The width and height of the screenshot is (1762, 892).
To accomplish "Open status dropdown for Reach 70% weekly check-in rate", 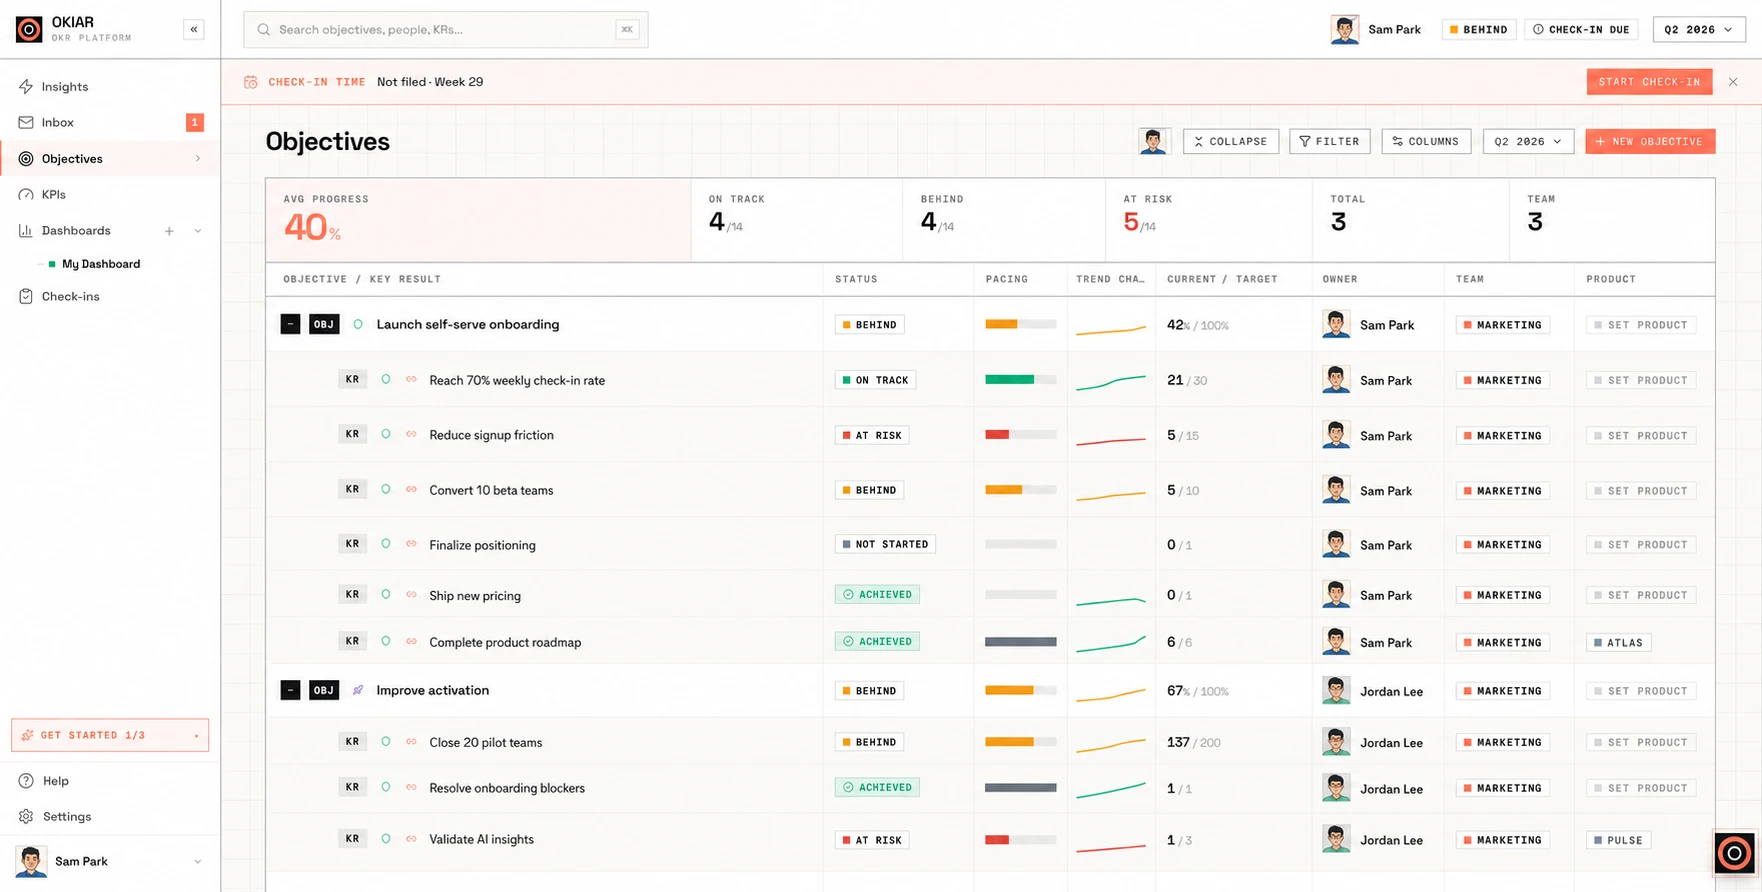I will pyautogui.click(x=877, y=380).
